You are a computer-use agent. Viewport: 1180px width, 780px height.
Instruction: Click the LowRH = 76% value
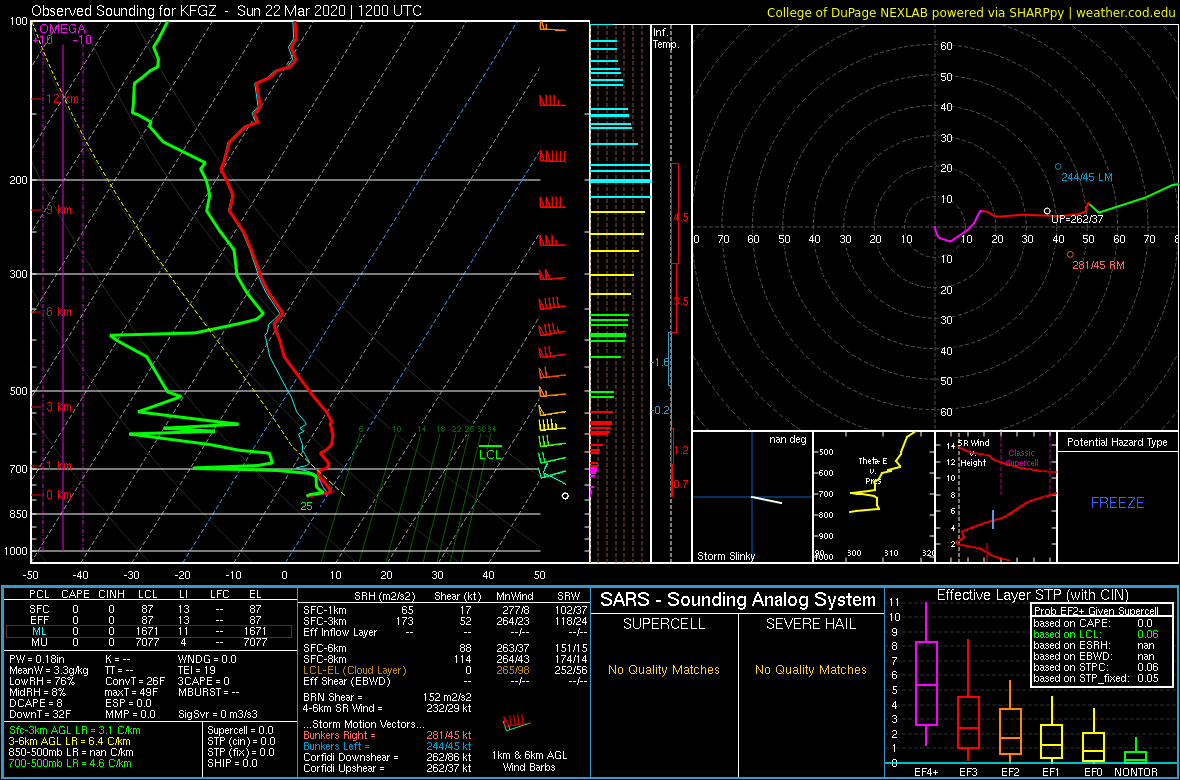tap(38, 681)
